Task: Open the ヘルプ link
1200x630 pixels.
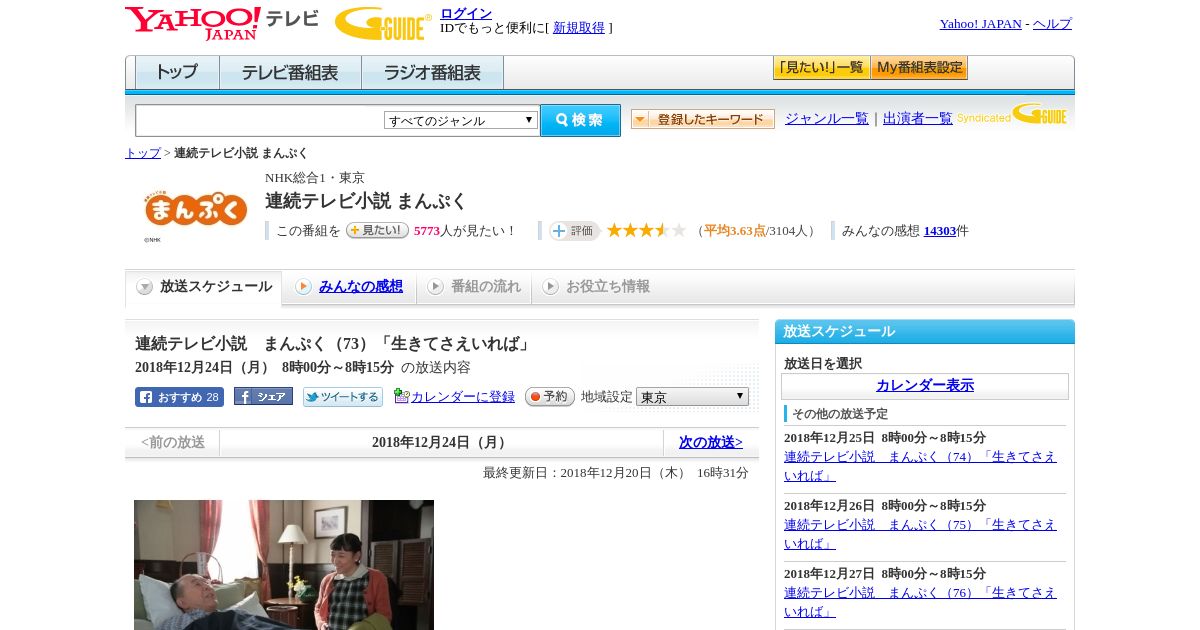Action: [1052, 24]
